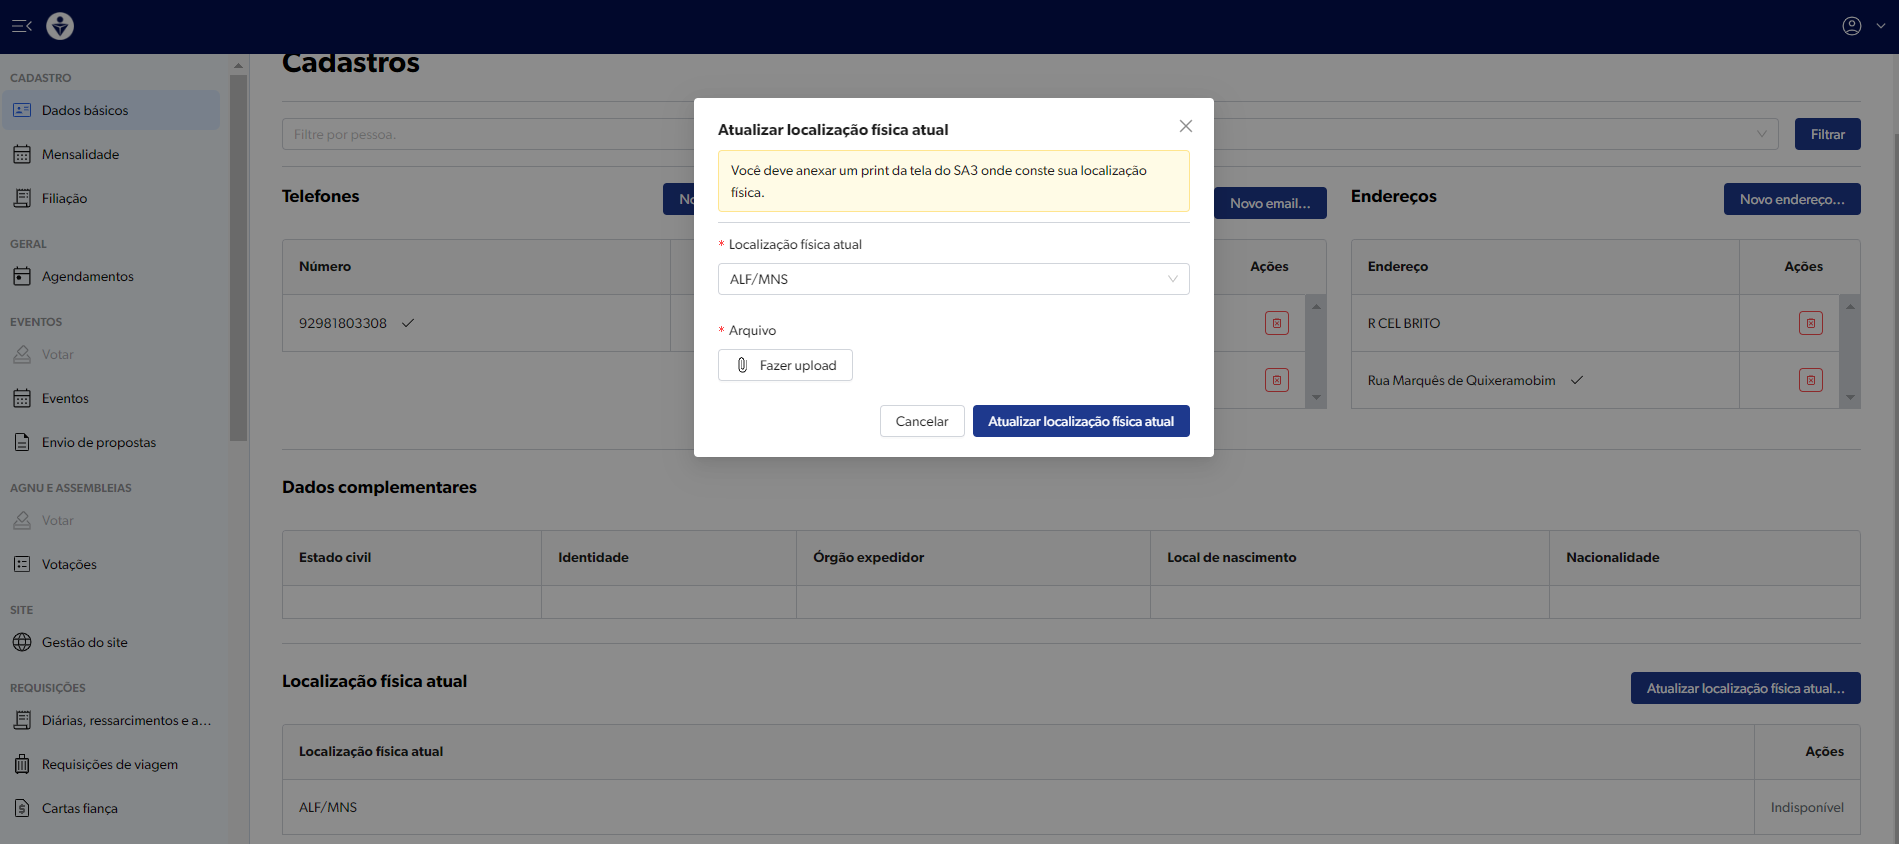Image resolution: width=1899 pixels, height=844 pixels.
Task: Click the Cartas fiança document icon
Action: [22, 808]
